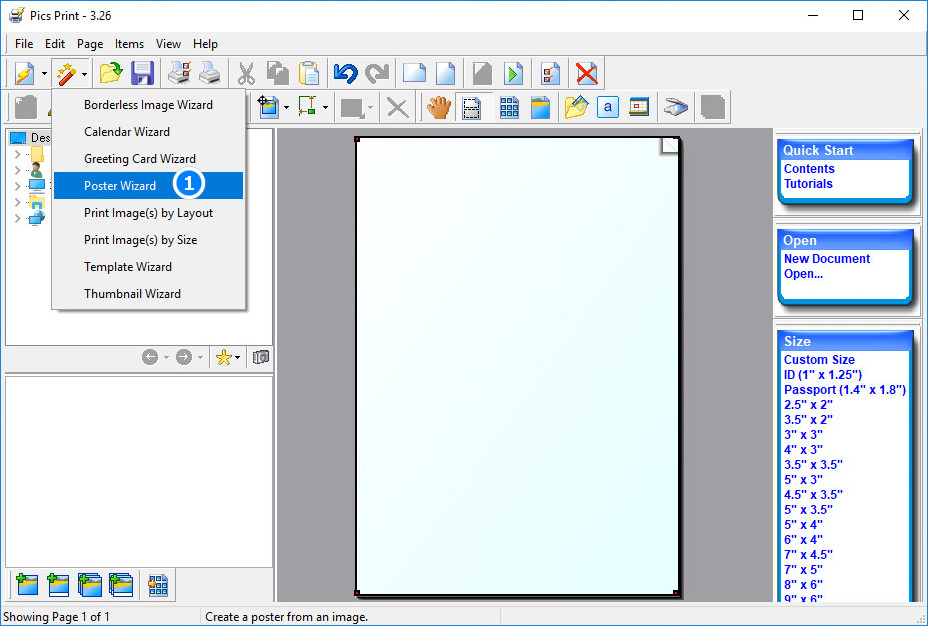The width and height of the screenshot is (928, 626).
Task: Open the Page menu
Action: (x=90, y=44)
